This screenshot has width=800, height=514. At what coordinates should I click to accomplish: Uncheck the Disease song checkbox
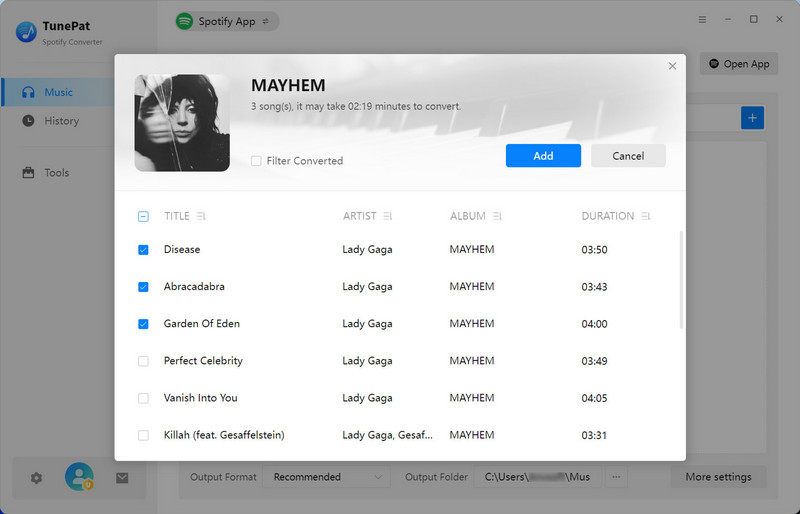[x=143, y=250]
